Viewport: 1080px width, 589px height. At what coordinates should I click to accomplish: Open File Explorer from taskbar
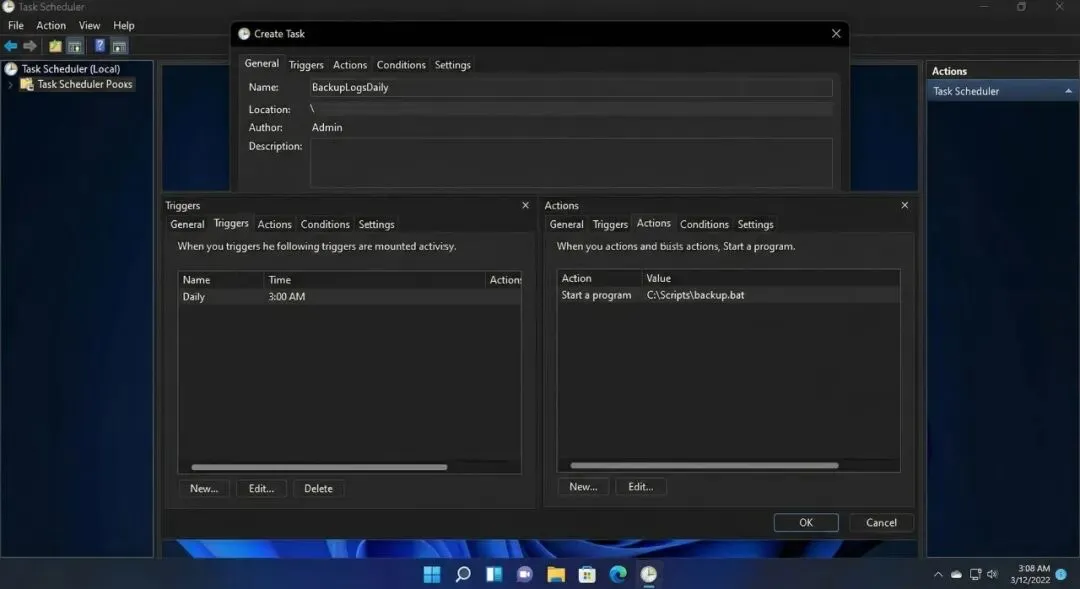point(556,574)
